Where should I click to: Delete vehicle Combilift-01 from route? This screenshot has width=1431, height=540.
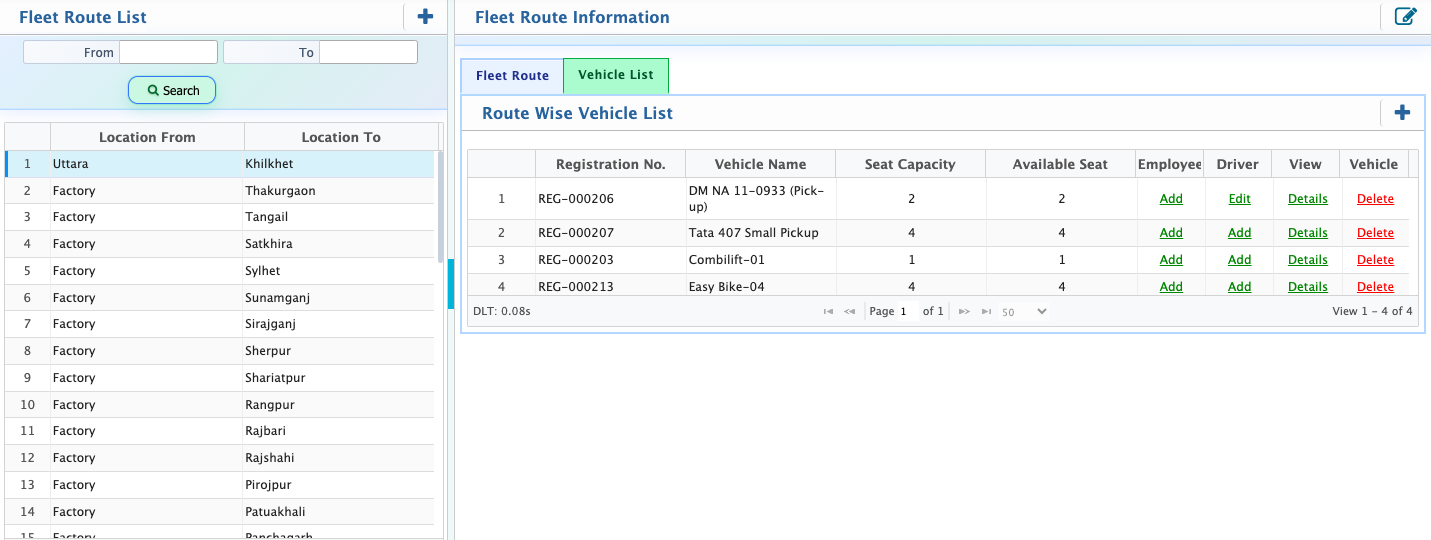pos(1375,260)
